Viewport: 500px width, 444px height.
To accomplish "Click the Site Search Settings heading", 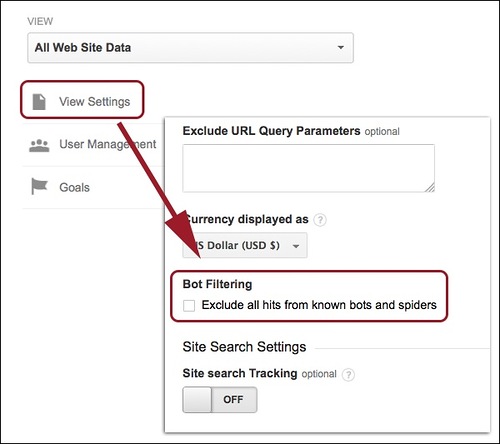I will [244, 347].
